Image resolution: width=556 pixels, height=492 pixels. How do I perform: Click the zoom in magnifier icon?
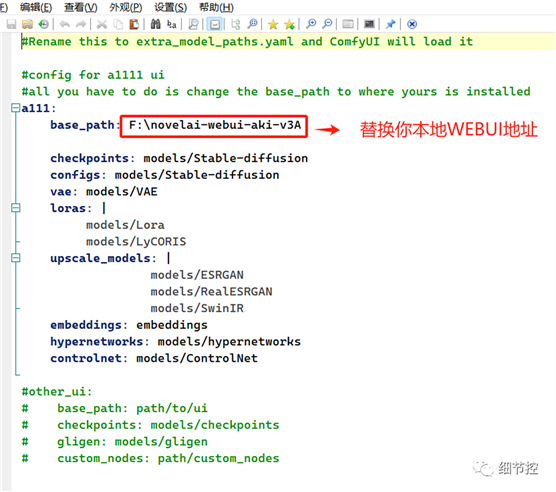click(x=311, y=24)
